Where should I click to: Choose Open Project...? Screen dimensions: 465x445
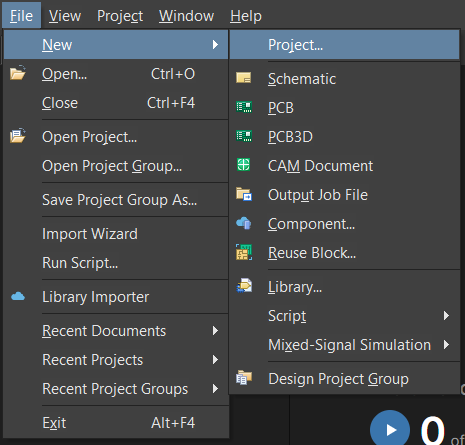[x=116, y=137]
